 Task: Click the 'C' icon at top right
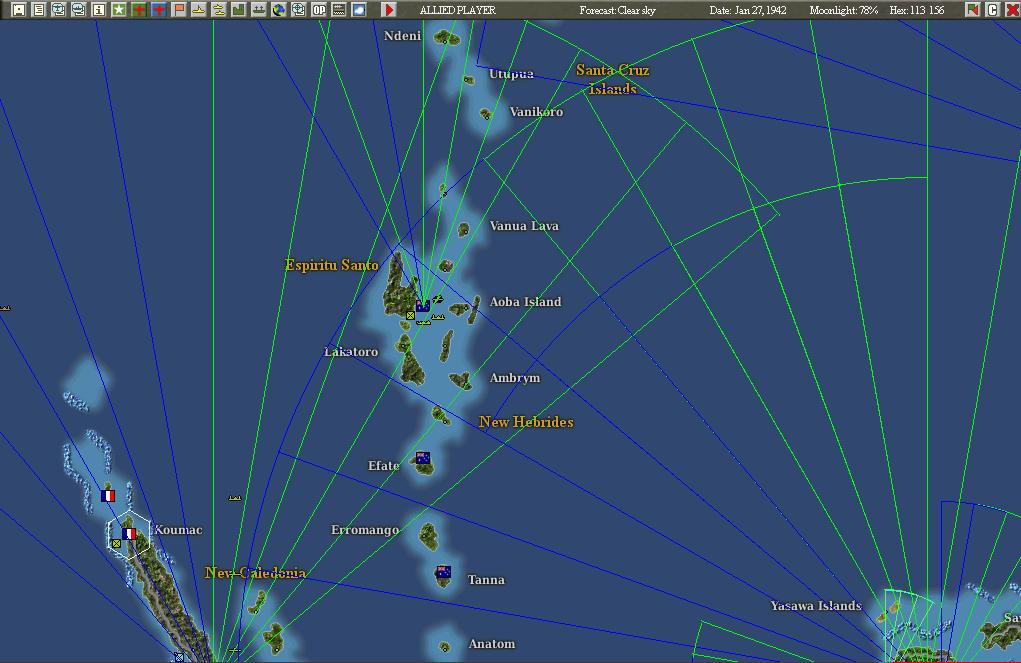[992, 10]
